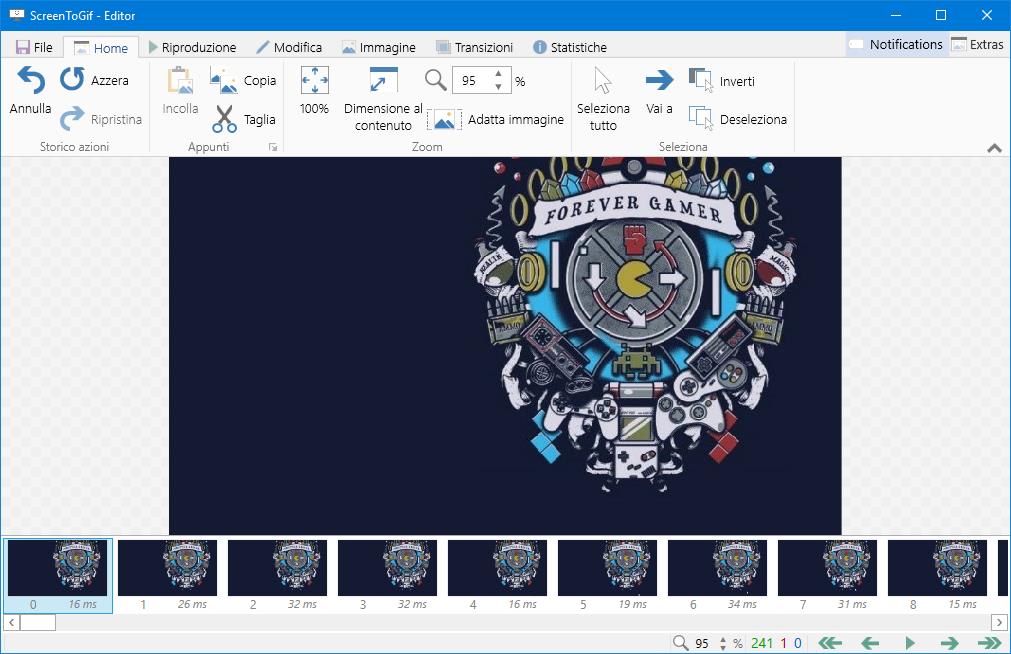Click the Taglia scissors icon
The image size is (1011, 654).
(x=224, y=119)
